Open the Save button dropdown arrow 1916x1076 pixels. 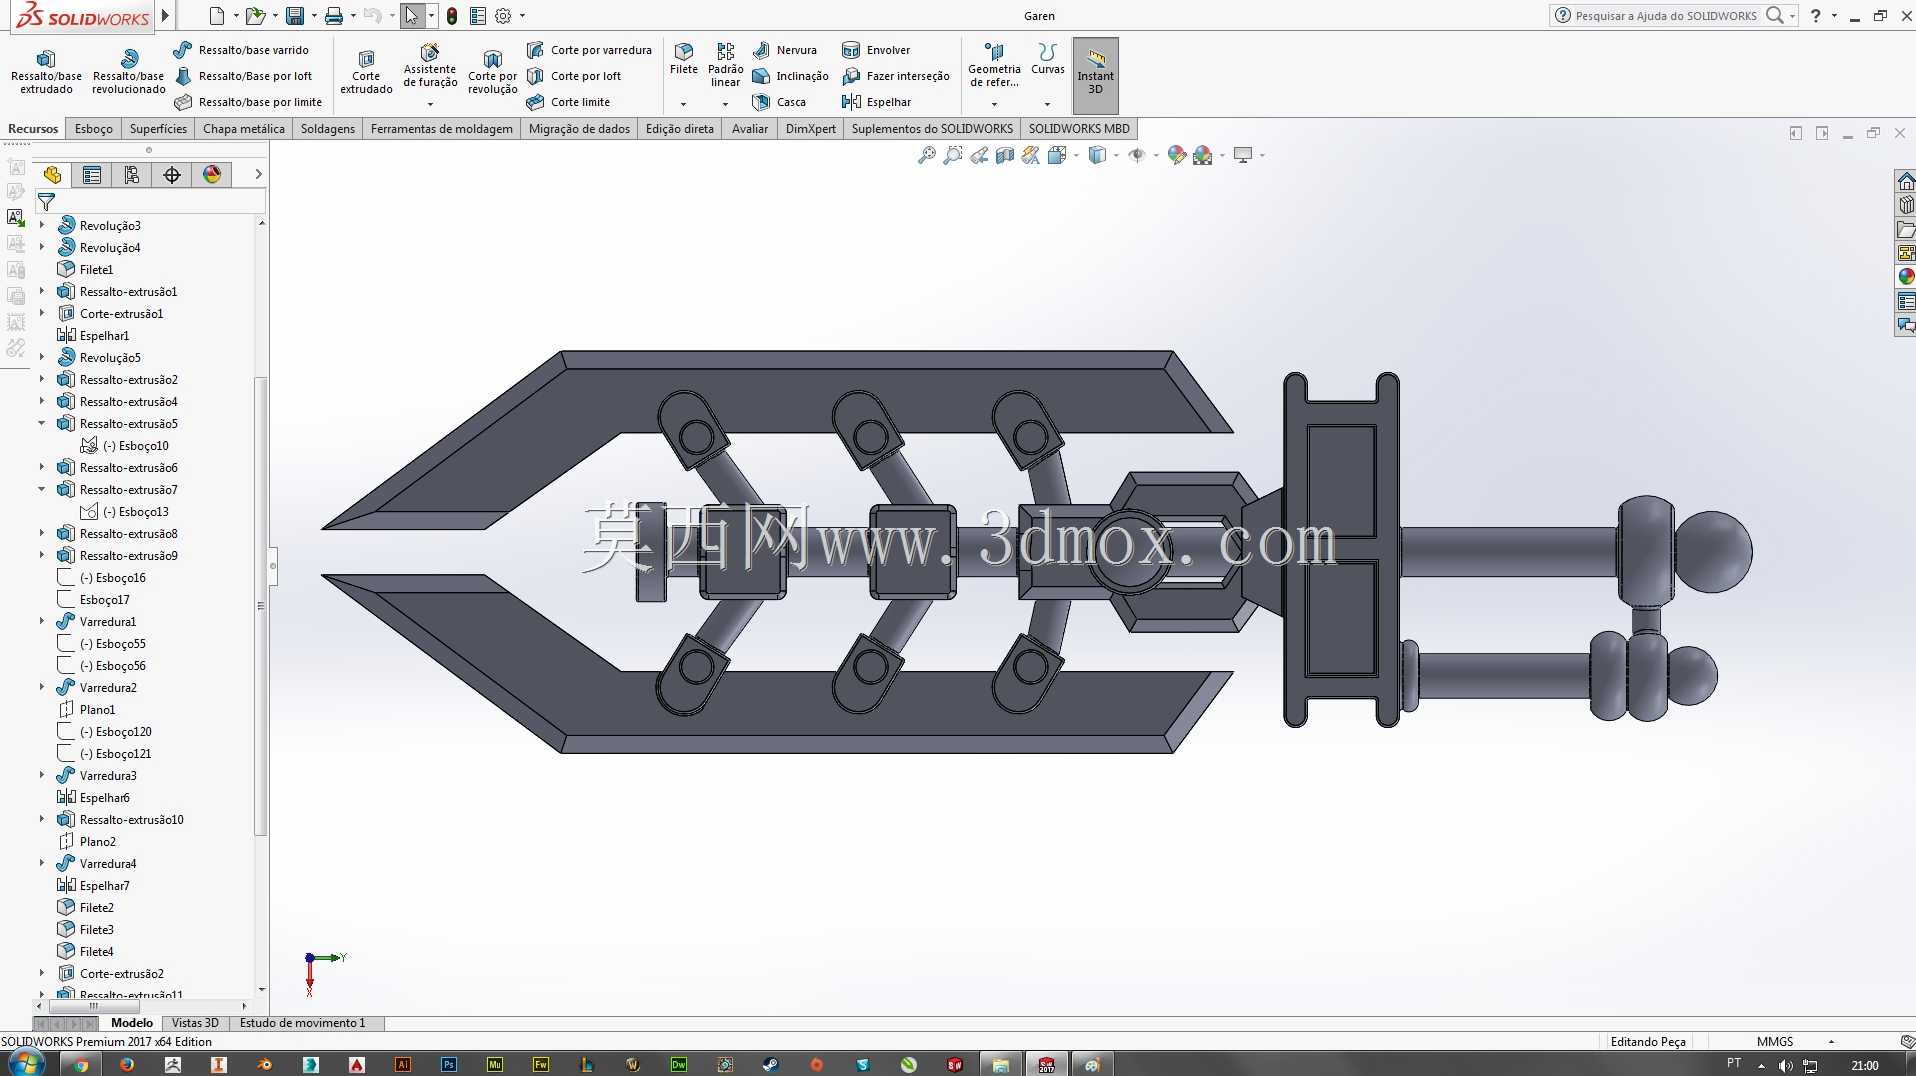(x=313, y=16)
